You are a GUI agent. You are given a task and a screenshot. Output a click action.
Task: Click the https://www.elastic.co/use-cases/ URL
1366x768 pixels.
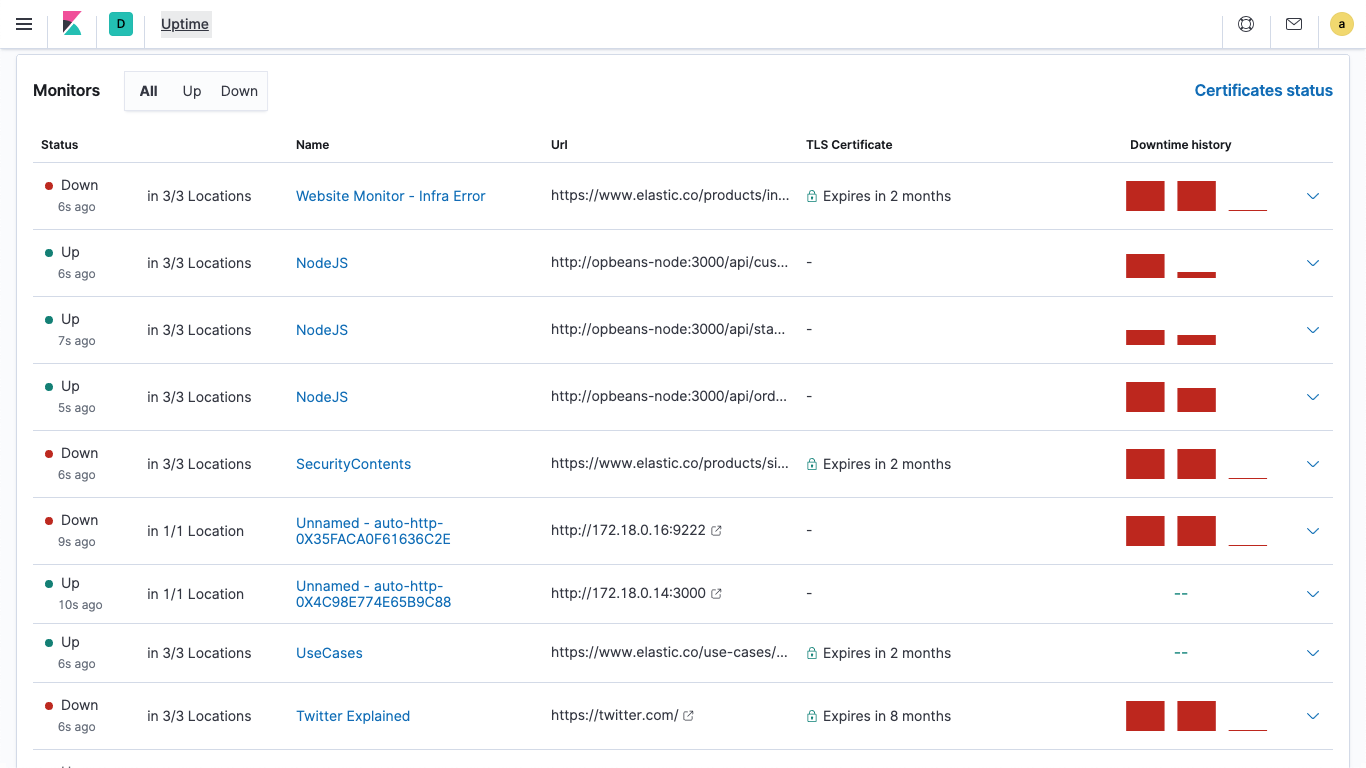tap(669, 653)
